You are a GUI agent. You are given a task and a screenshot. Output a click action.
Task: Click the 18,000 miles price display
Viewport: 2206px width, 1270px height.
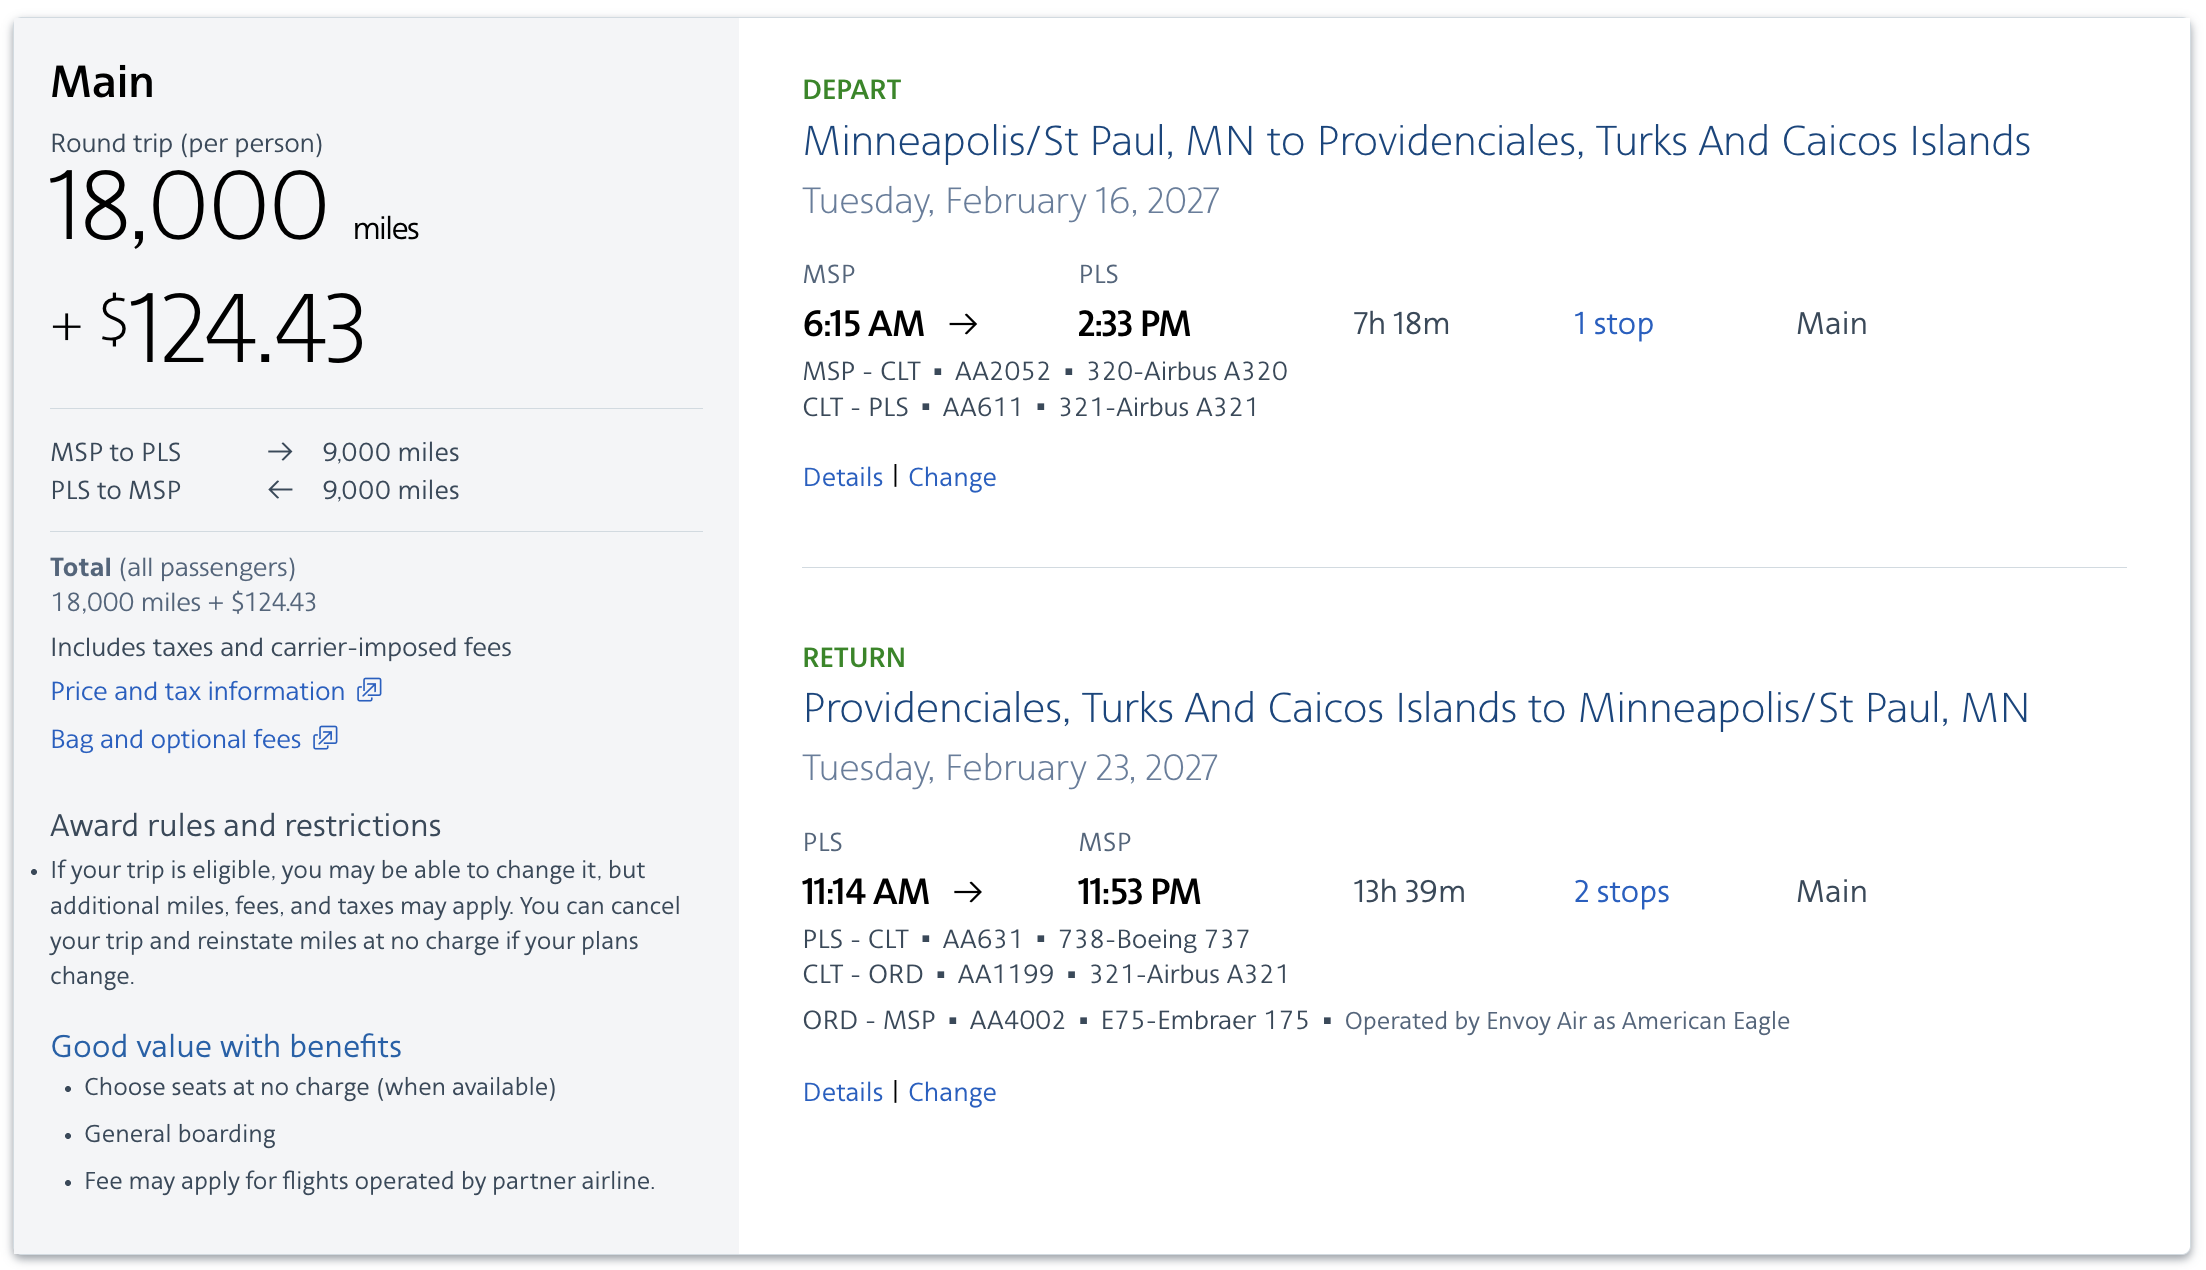point(188,207)
